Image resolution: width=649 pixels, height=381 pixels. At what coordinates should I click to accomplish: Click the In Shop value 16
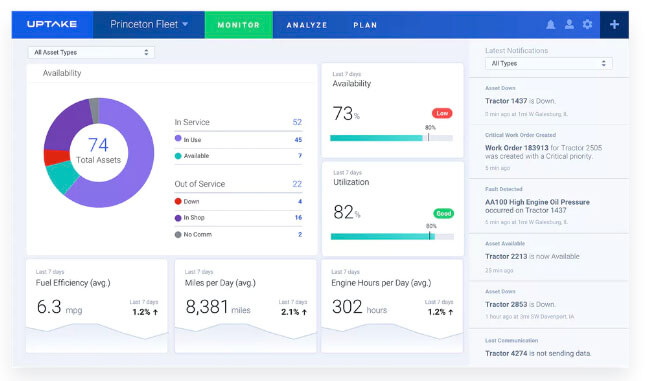[x=298, y=218]
